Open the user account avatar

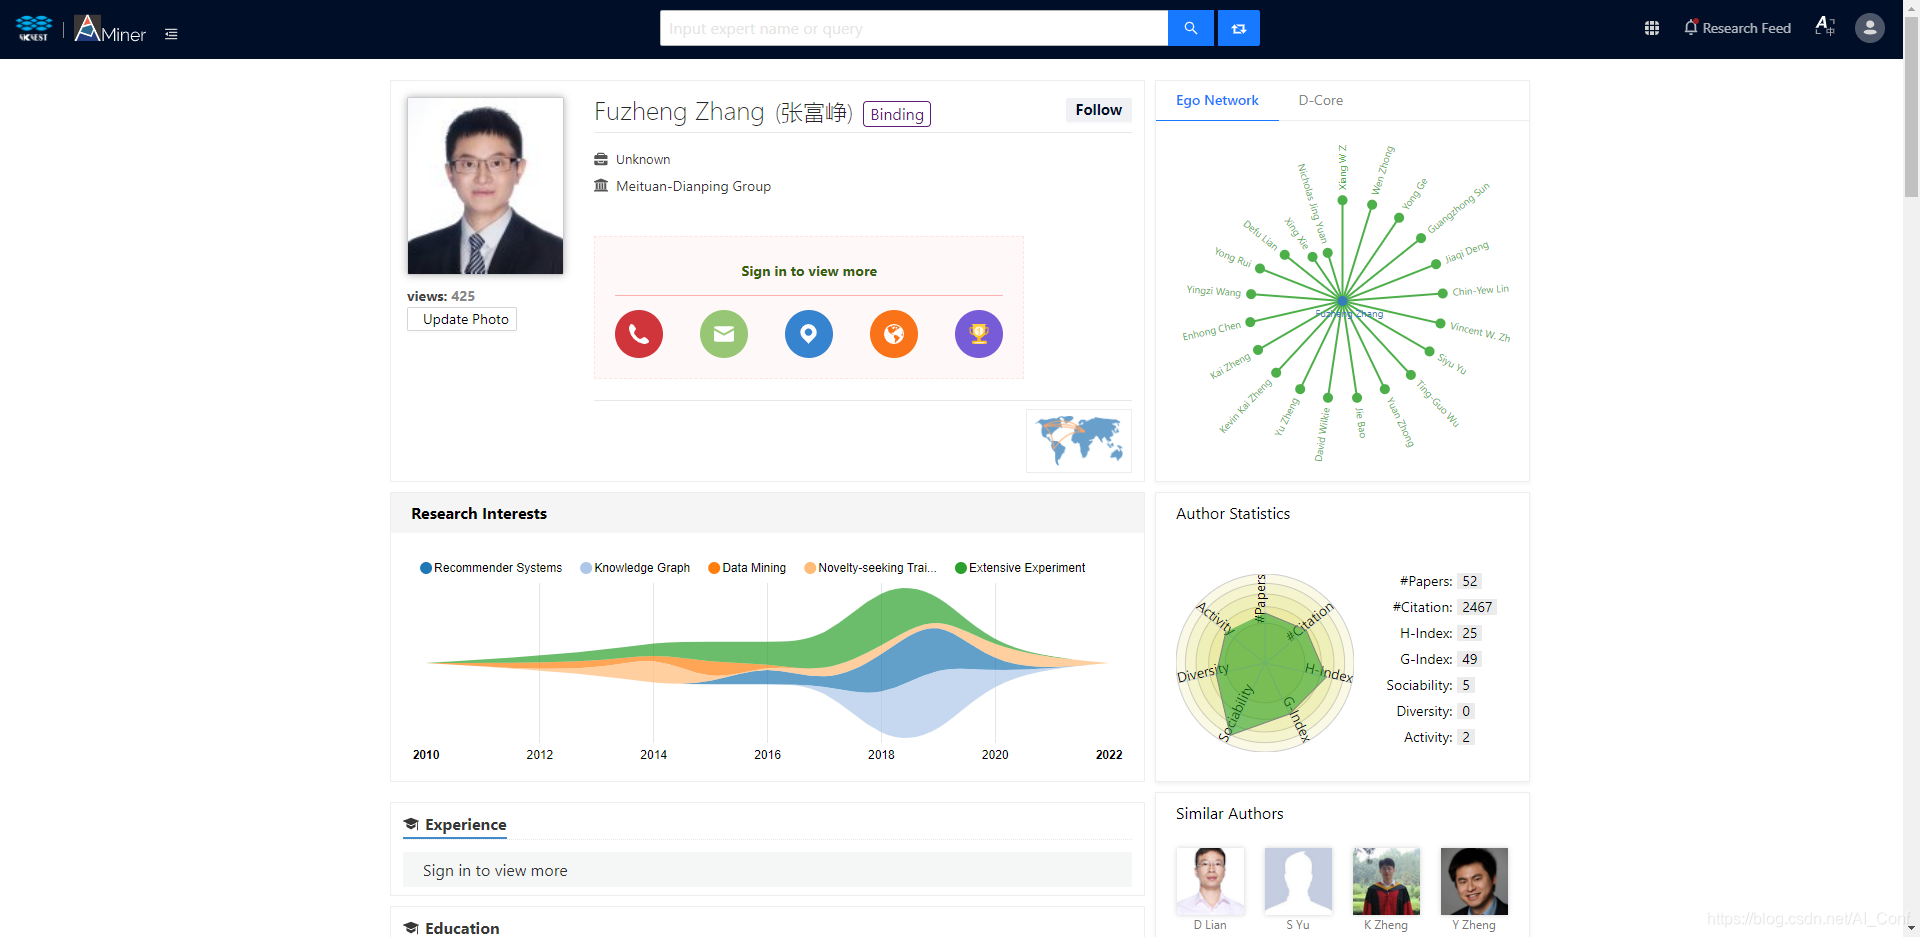(x=1870, y=28)
